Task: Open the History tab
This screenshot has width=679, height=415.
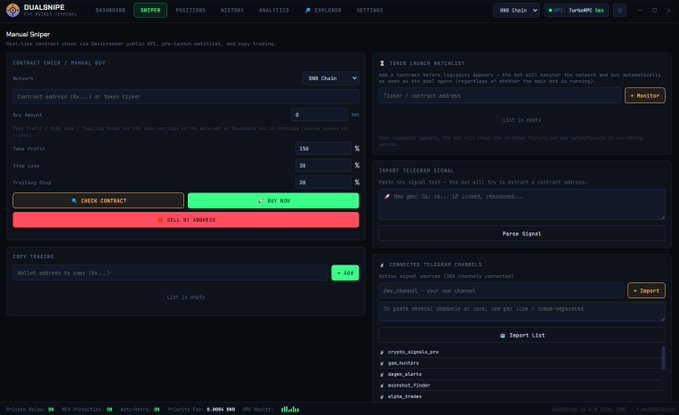Action: click(232, 10)
